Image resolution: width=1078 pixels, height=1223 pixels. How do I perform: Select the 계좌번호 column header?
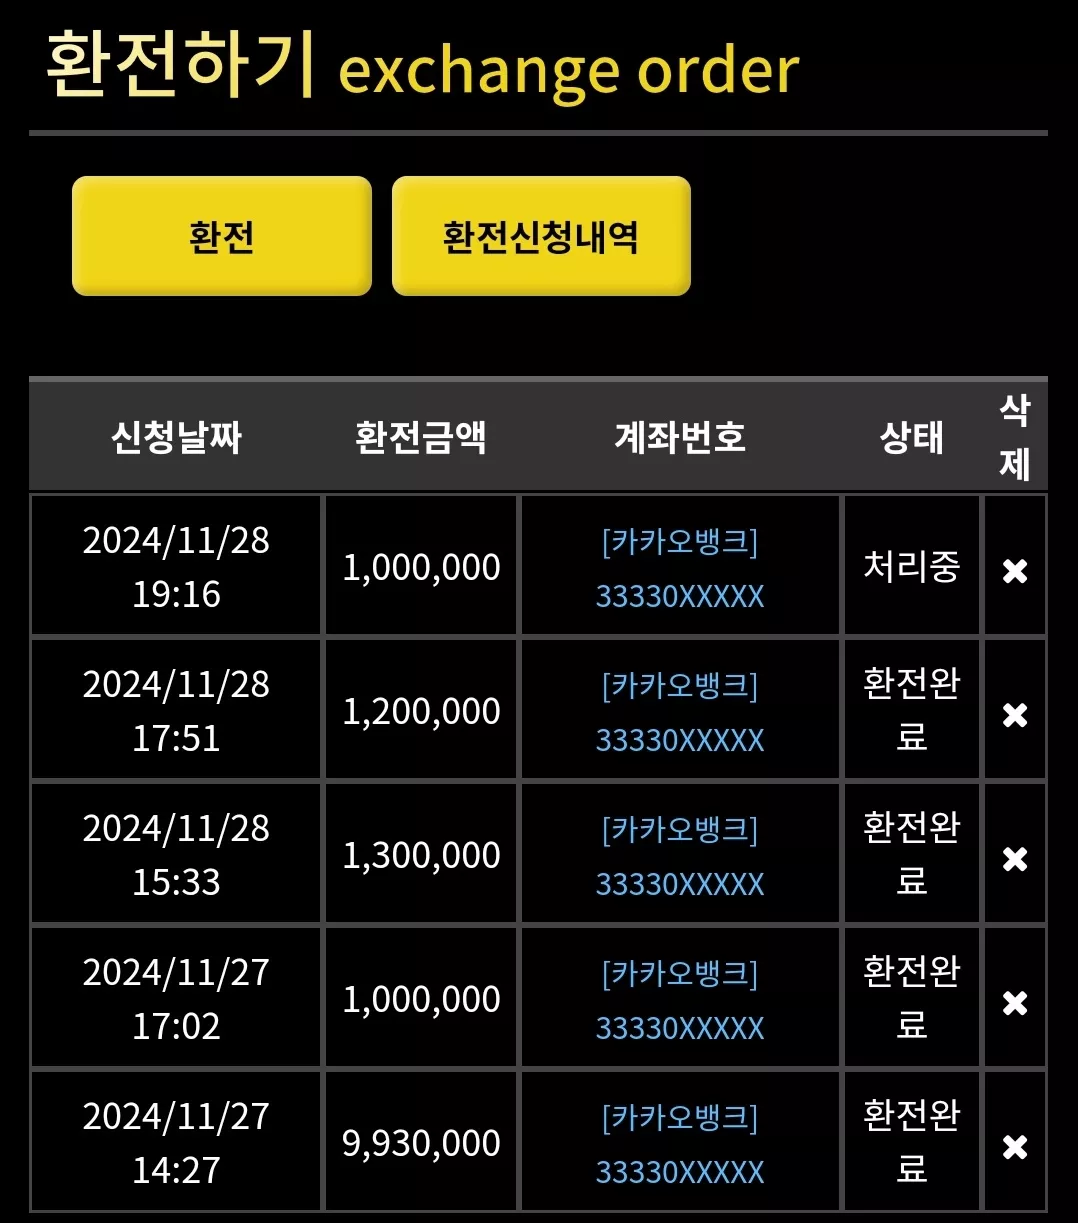pos(680,437)
